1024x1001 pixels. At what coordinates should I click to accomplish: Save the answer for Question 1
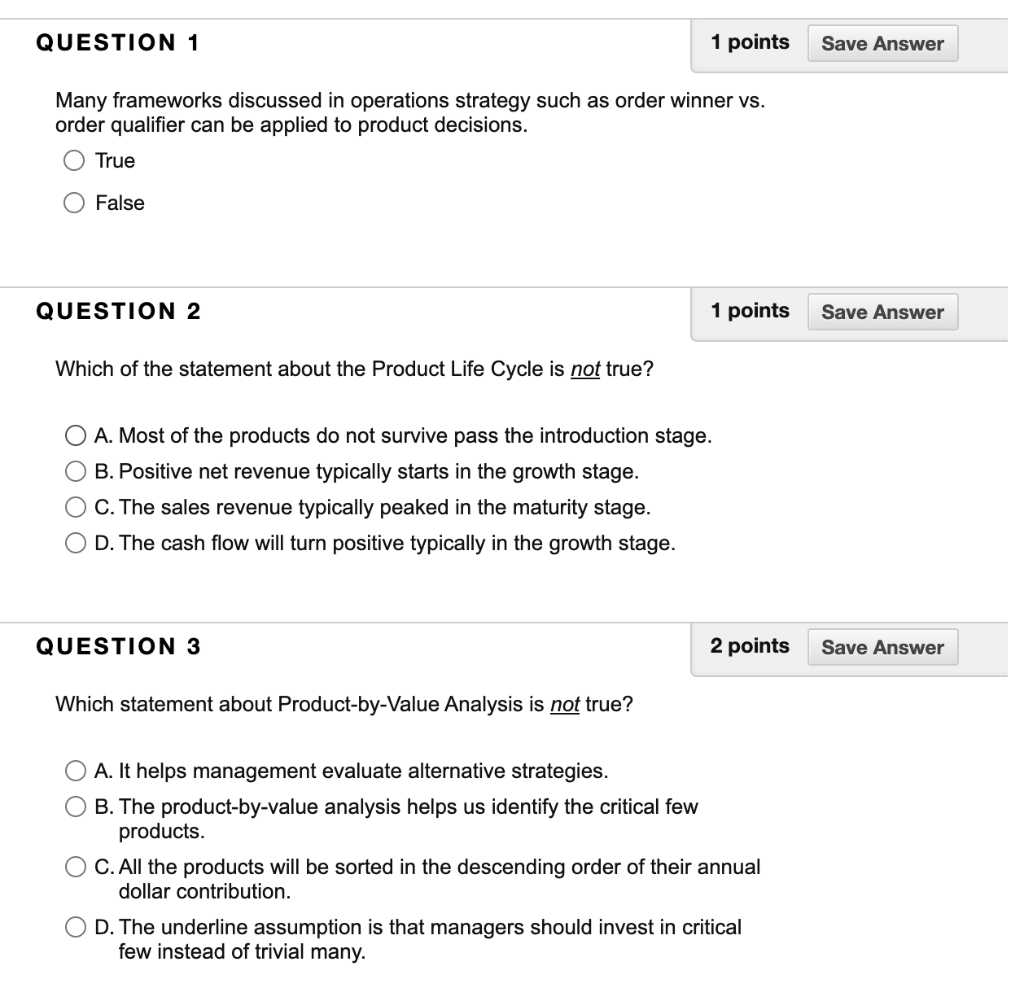tap(883, 43)
